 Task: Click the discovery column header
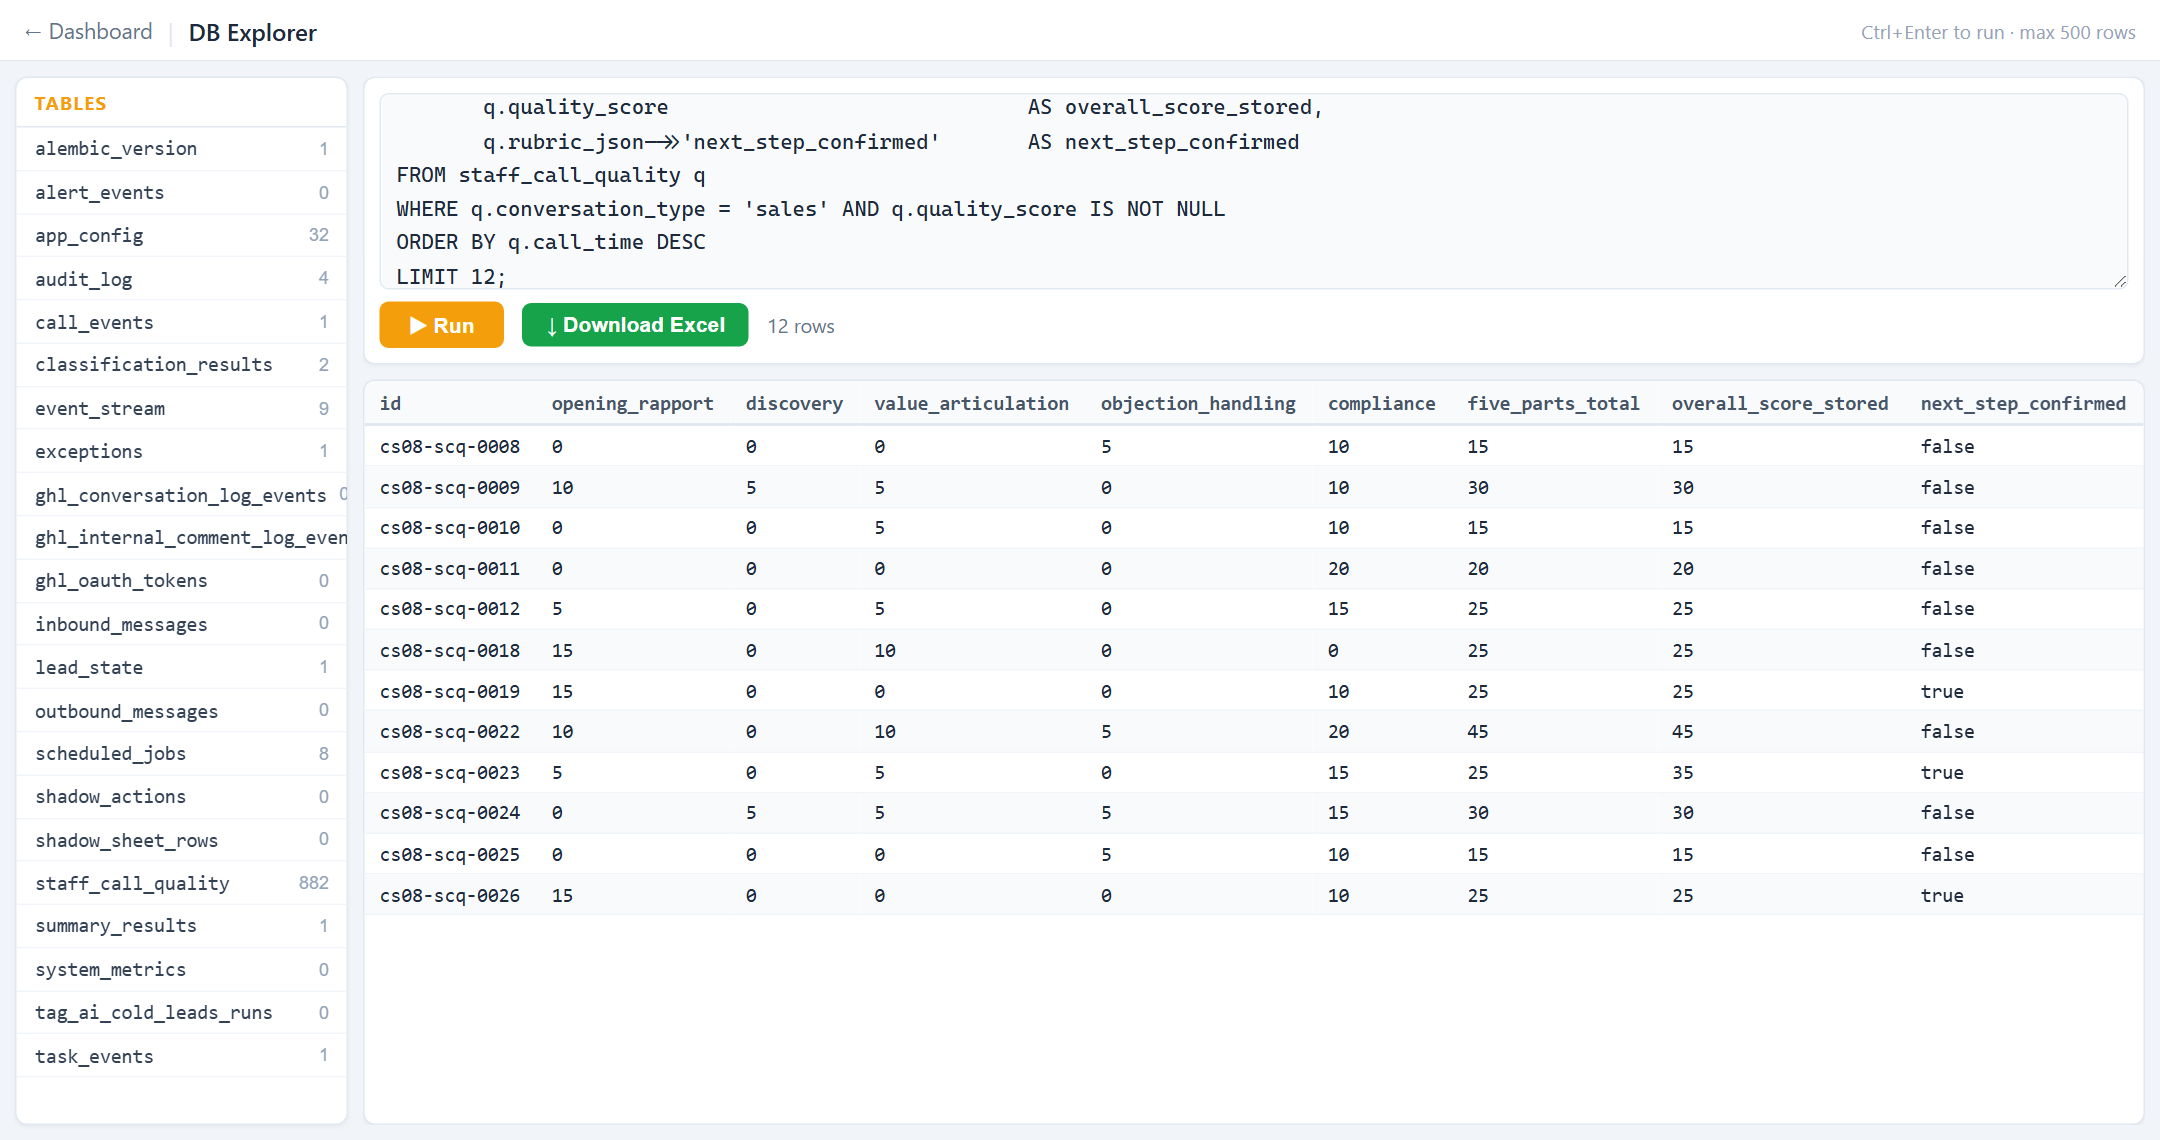pos(794,403)
